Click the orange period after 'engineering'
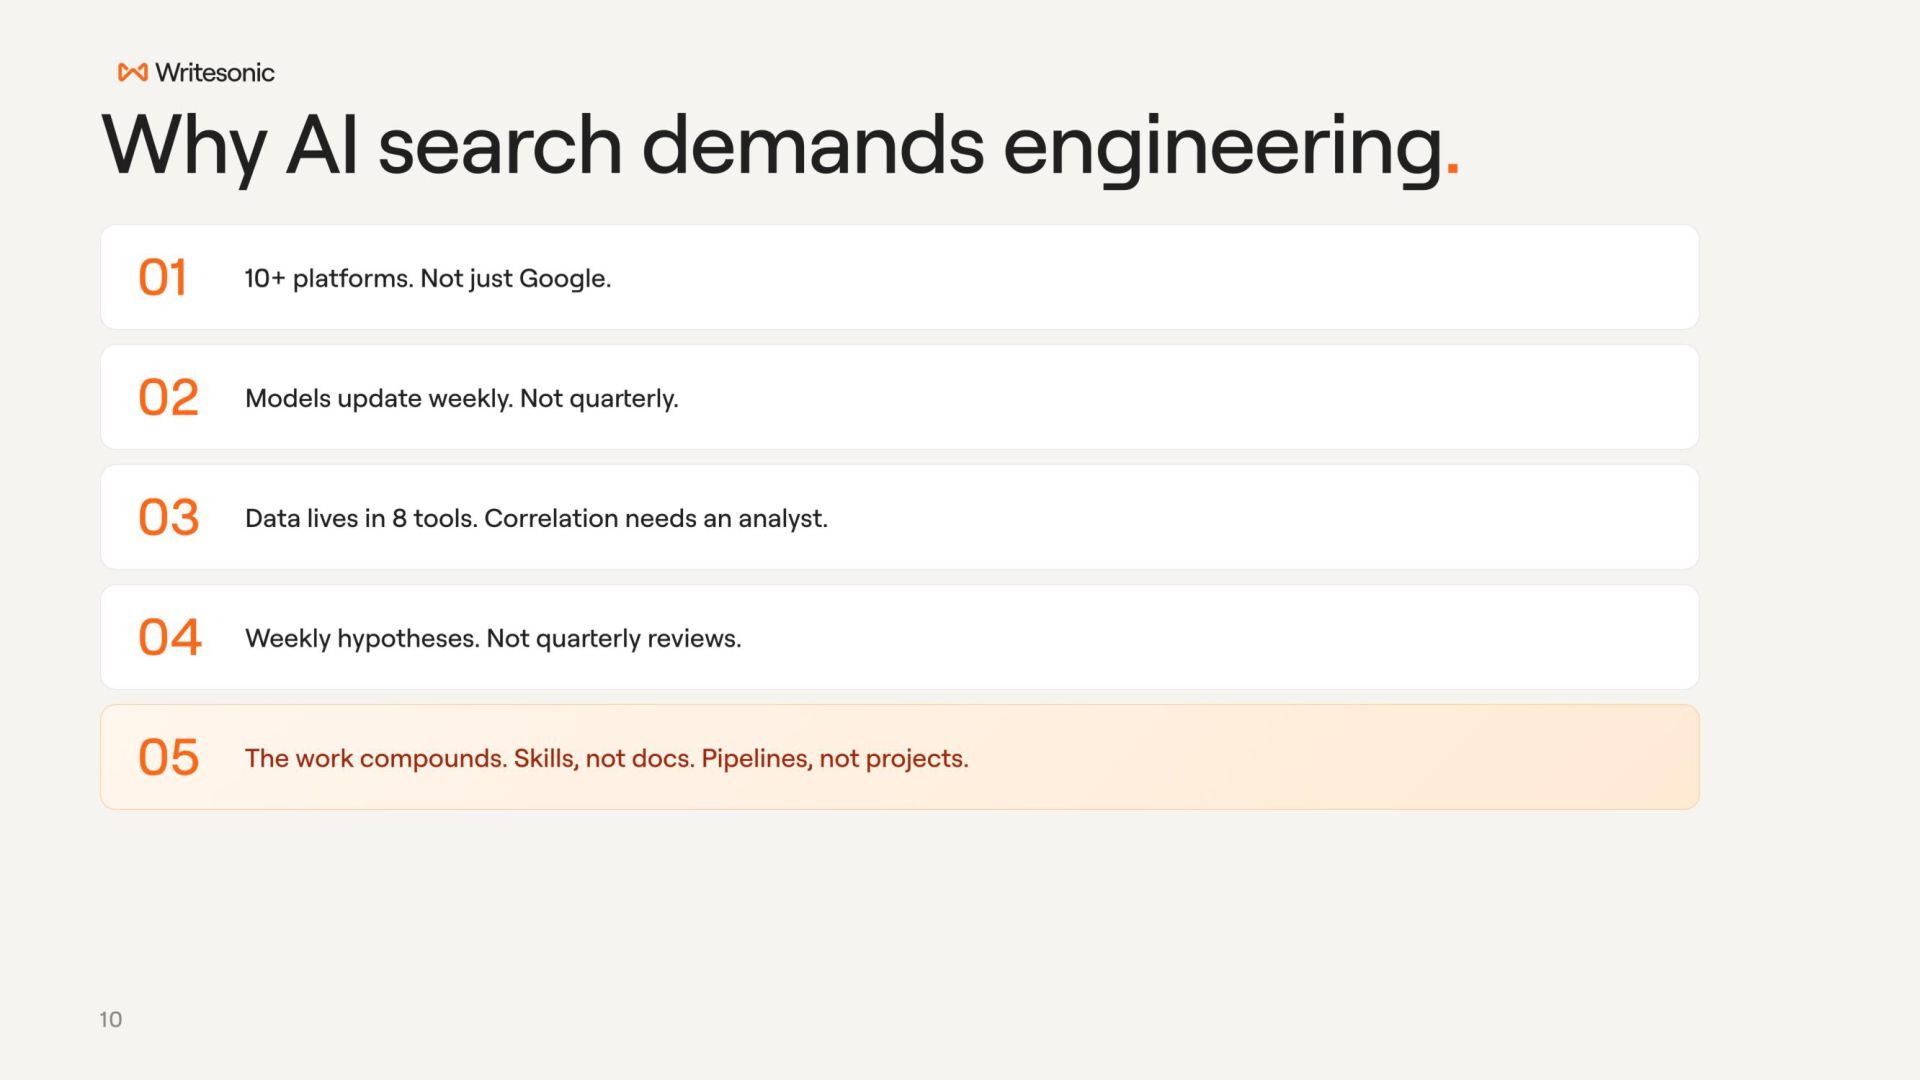The height and width of the screenshot is (1080, 1920). pos(1453,171)
